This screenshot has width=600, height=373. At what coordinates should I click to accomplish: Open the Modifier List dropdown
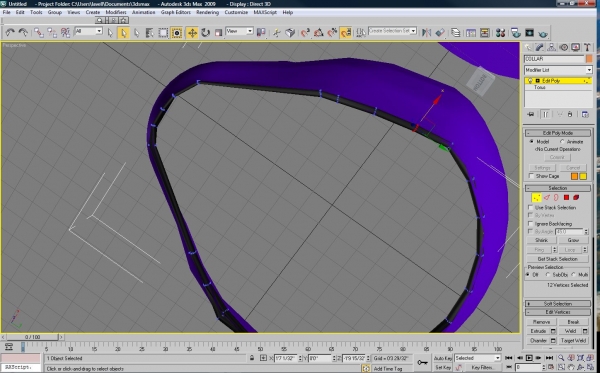[558, 70]
